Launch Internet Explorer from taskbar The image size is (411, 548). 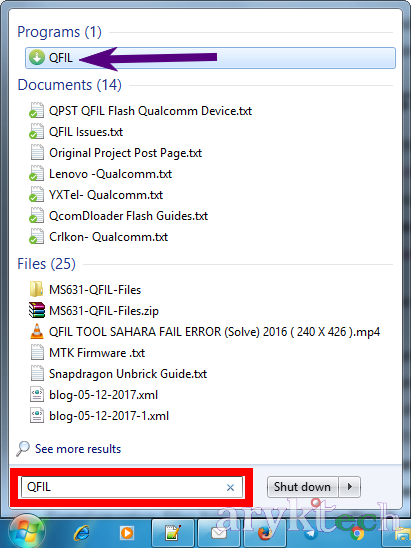(81, 533)
